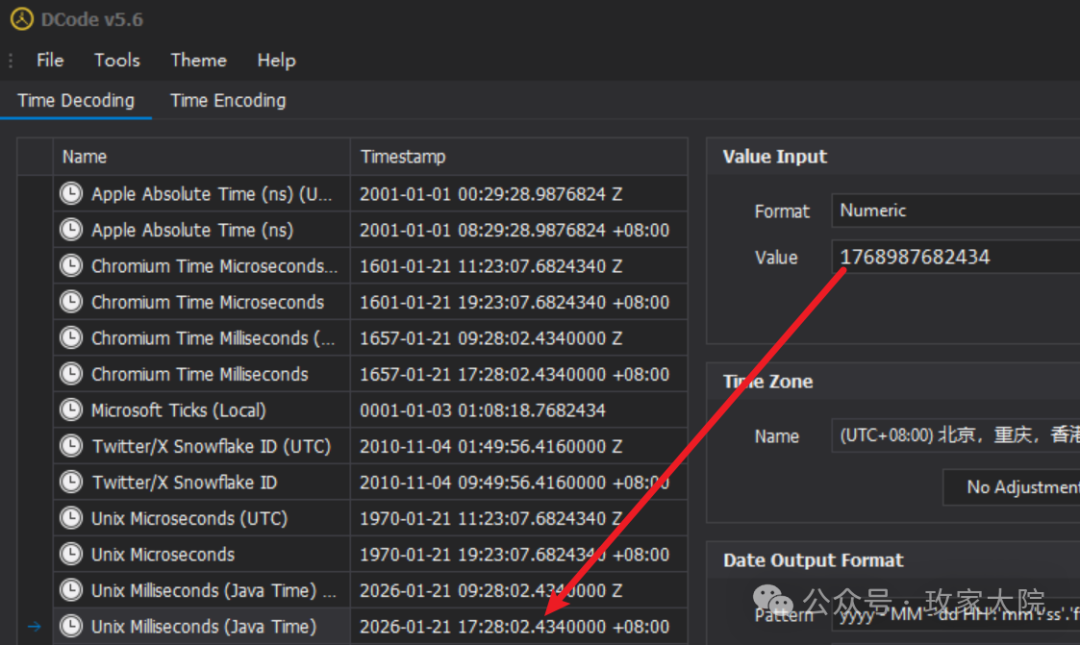This screenshot has width=1080, height=645.
Task: Click timestamp 1657-01-21 09:28:02.4340000 Z
Action: (491, 338)
